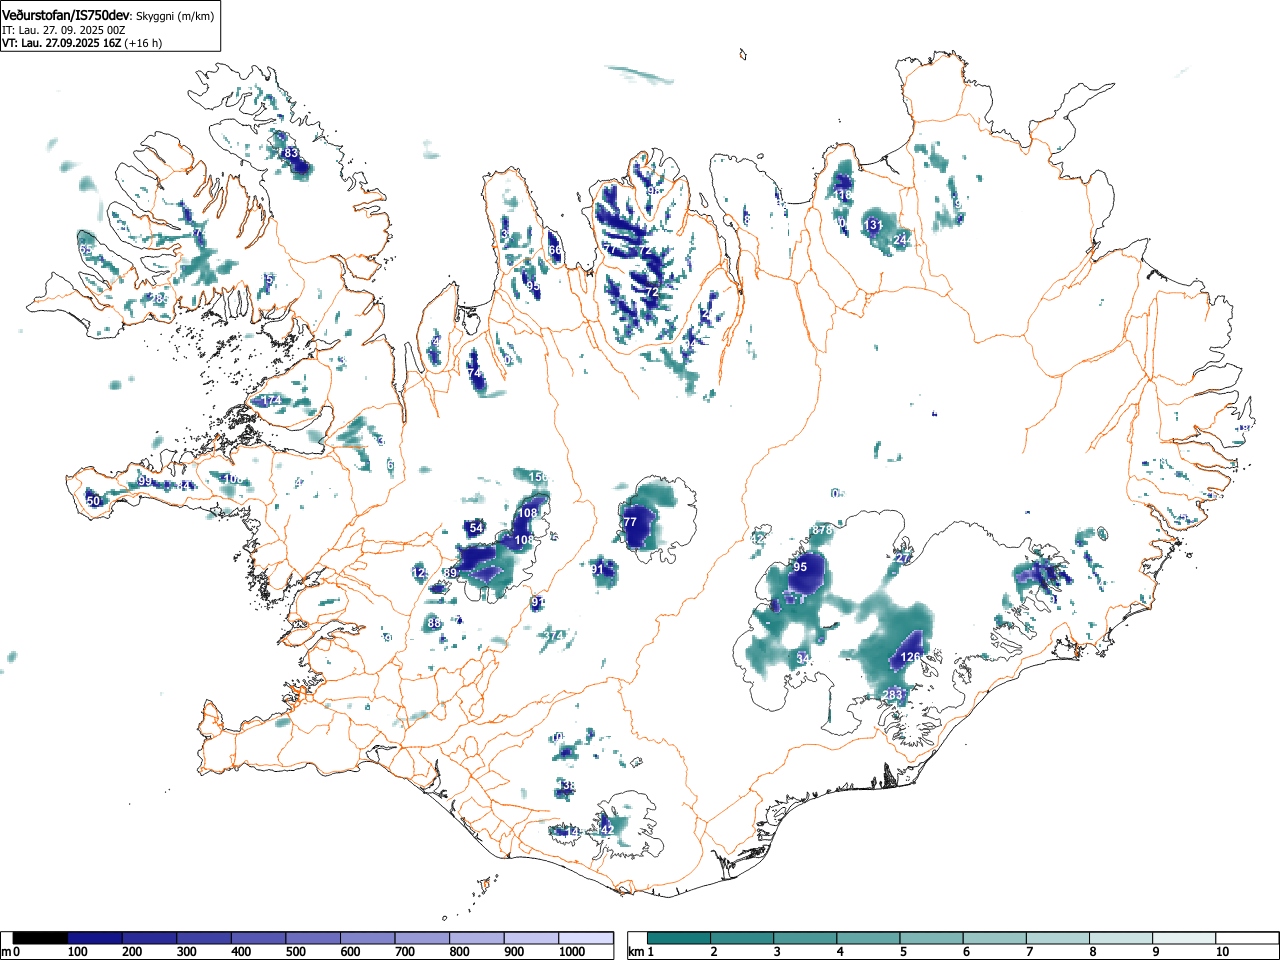This screenshot has height=960, width=1280.
Task: Click the 5–6 km legend color segment
Action: [934, 938]
